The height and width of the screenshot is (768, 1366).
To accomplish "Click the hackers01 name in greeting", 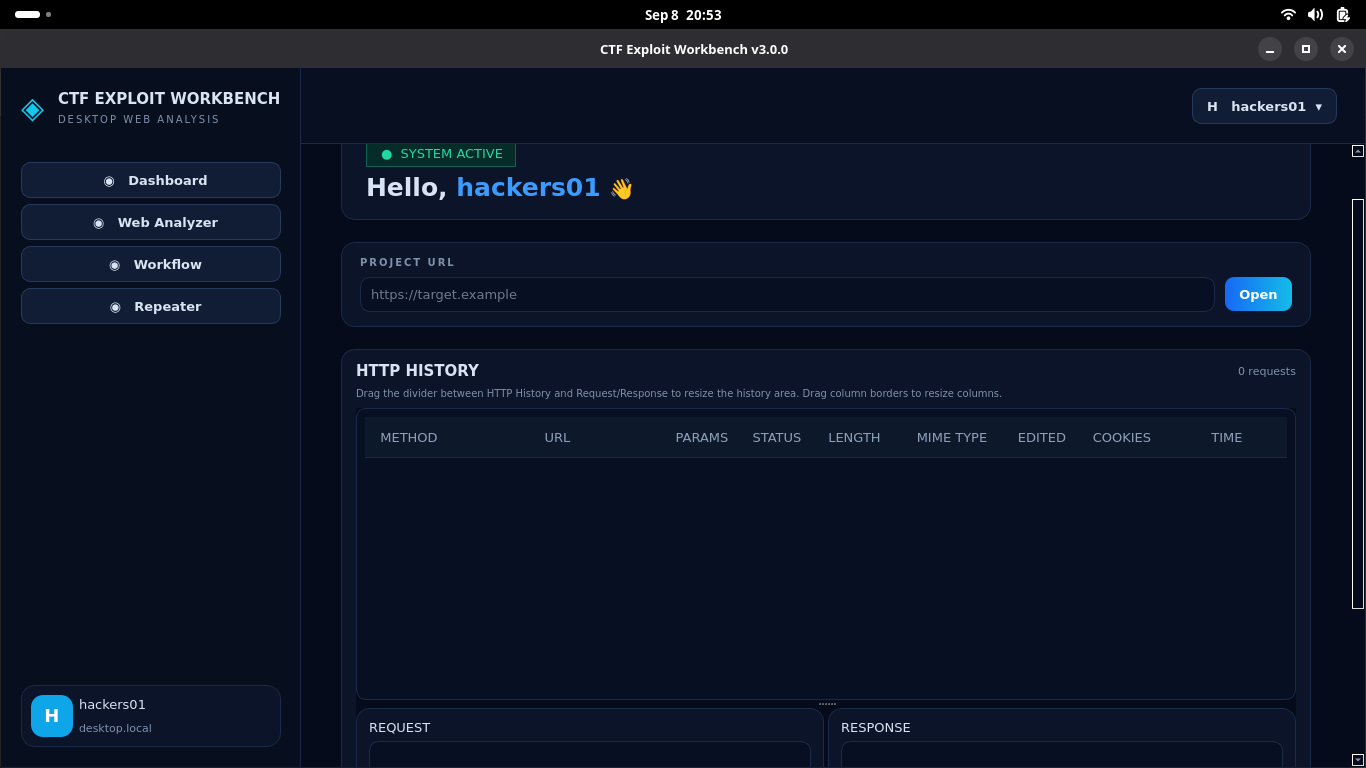I will (x=528, y=187).
